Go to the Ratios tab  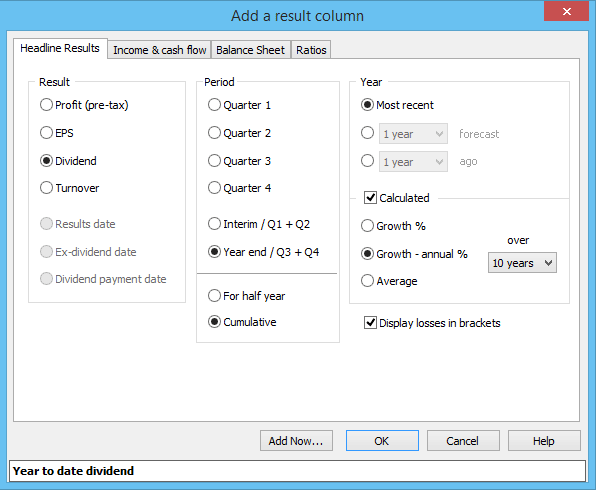(x=311, y=50)
